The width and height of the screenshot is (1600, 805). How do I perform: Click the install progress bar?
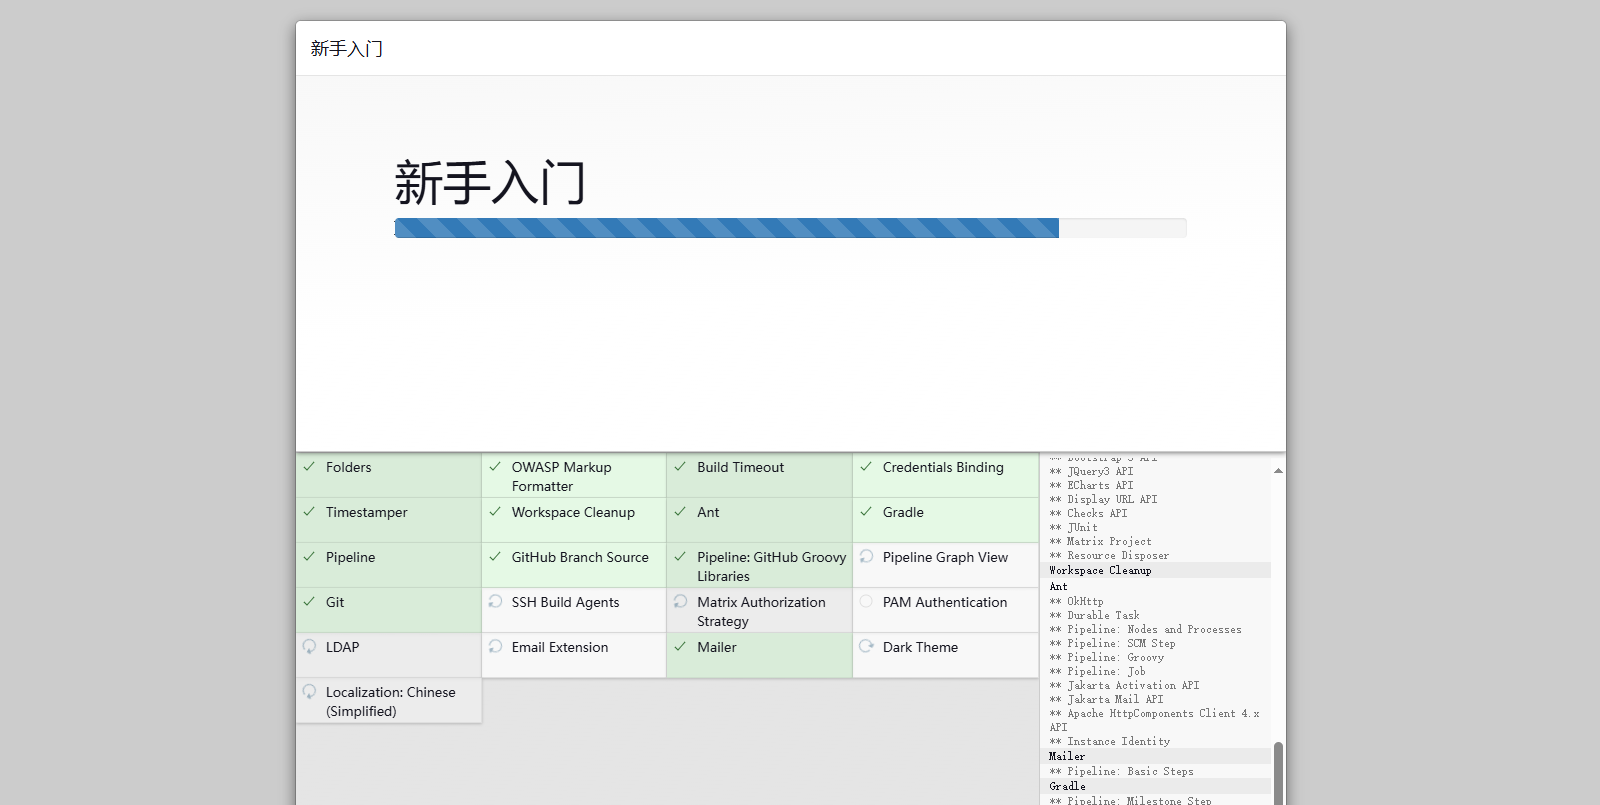(790, 228)
